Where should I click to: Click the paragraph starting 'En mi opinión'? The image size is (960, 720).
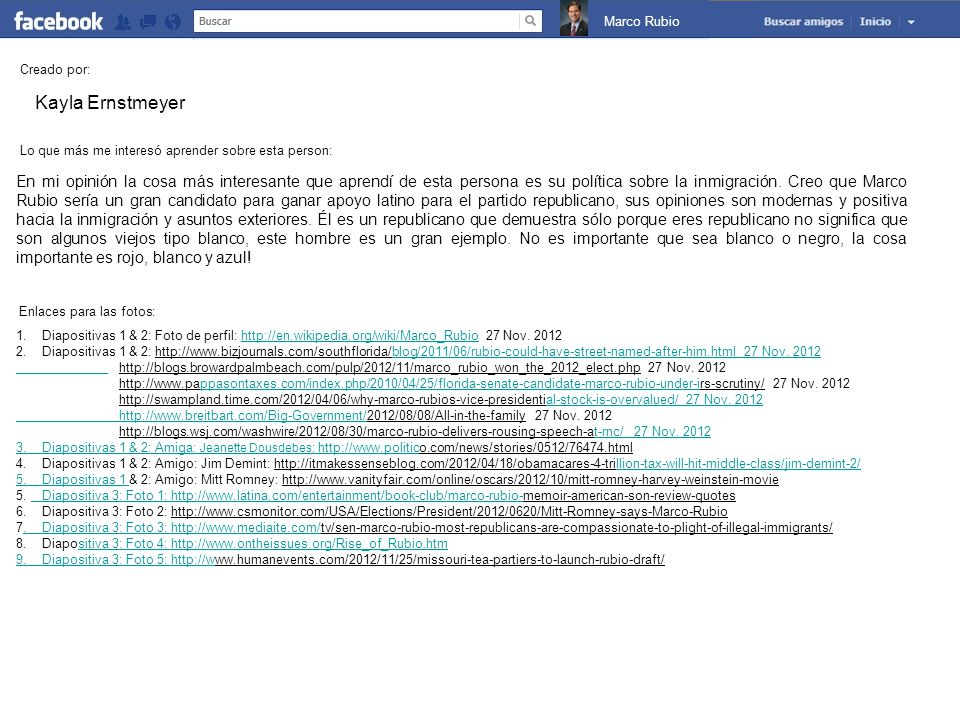pos(462,219)
